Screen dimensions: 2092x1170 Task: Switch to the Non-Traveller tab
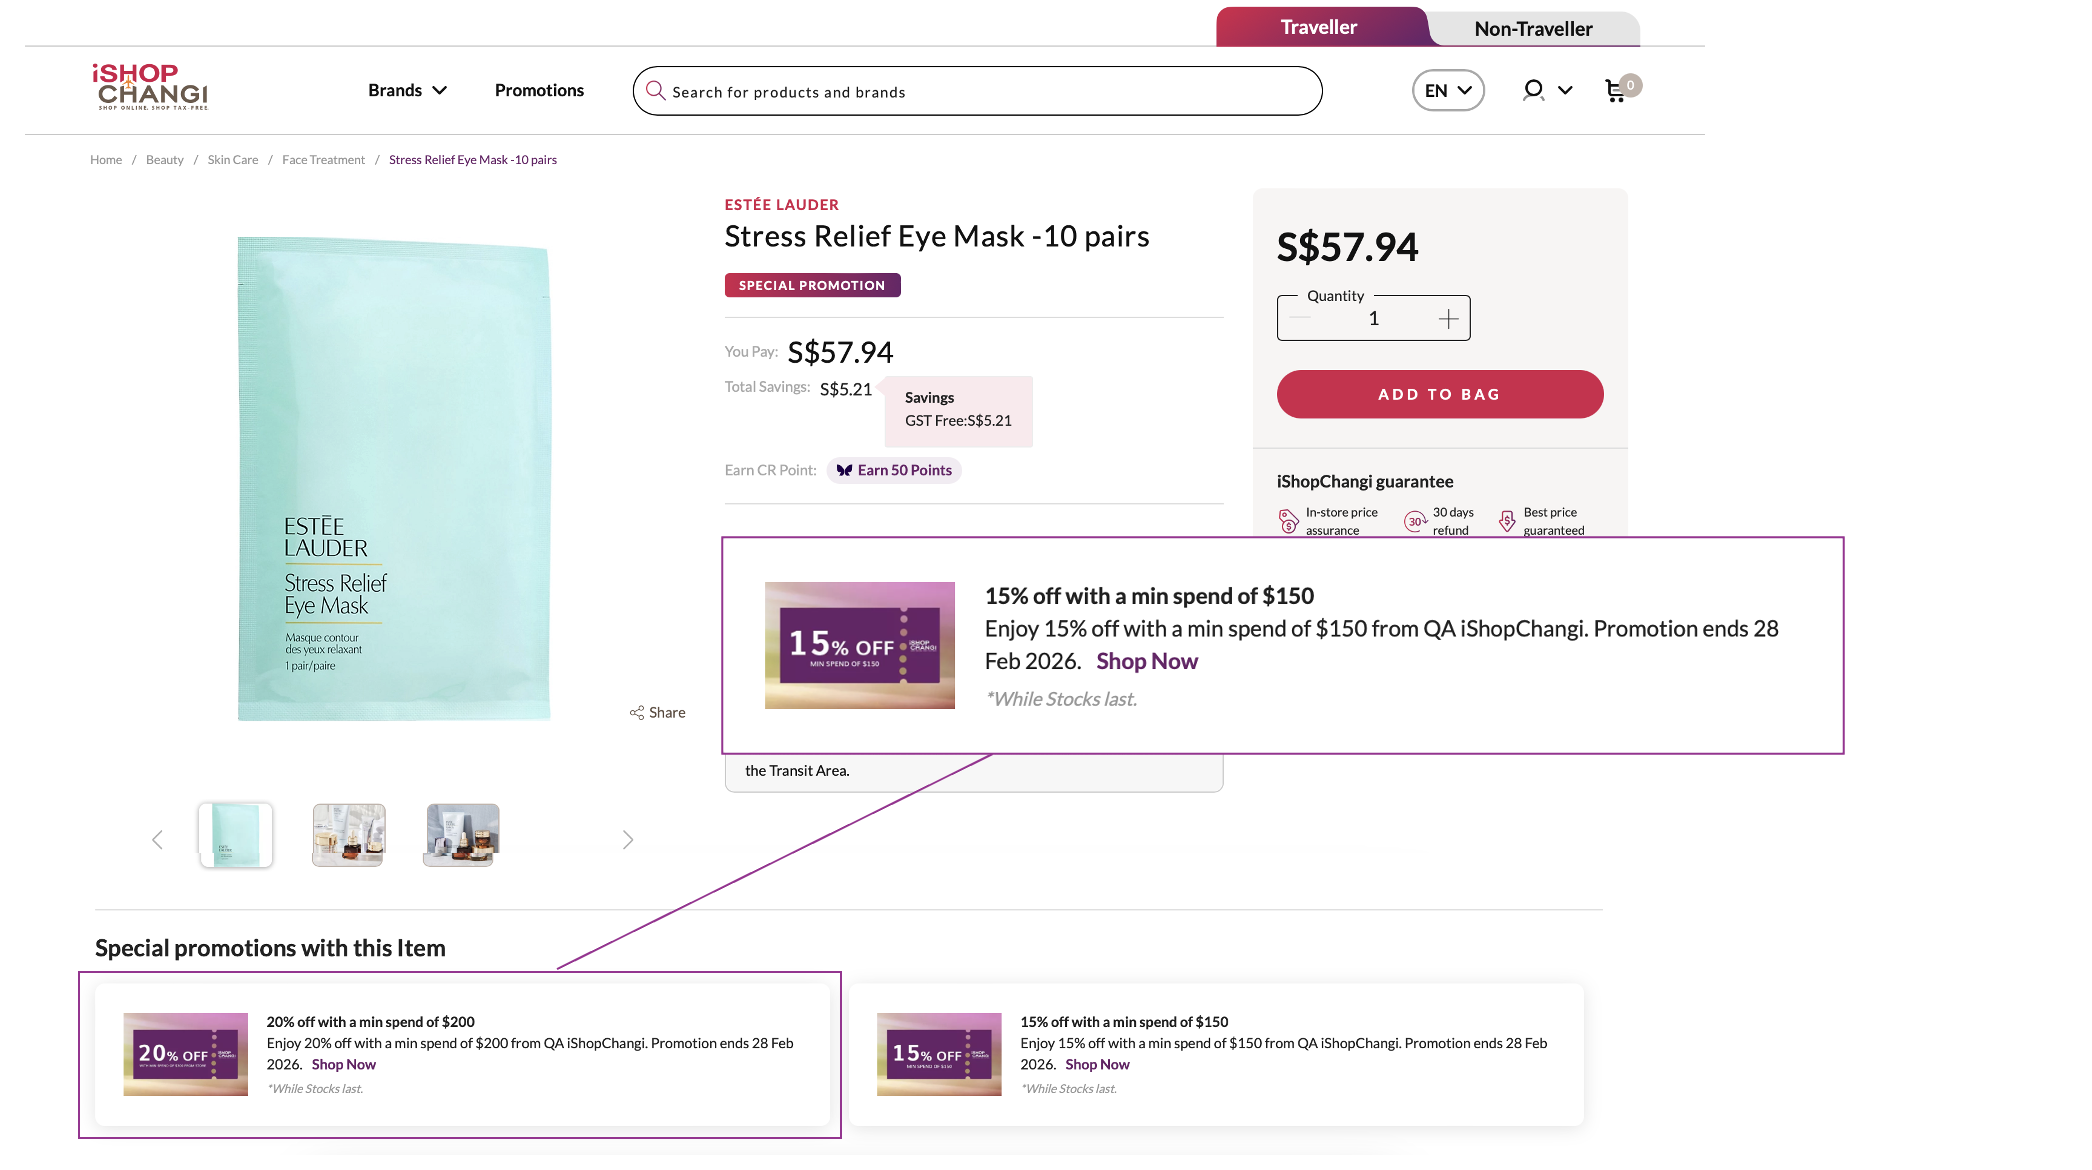coord(1533,29)
